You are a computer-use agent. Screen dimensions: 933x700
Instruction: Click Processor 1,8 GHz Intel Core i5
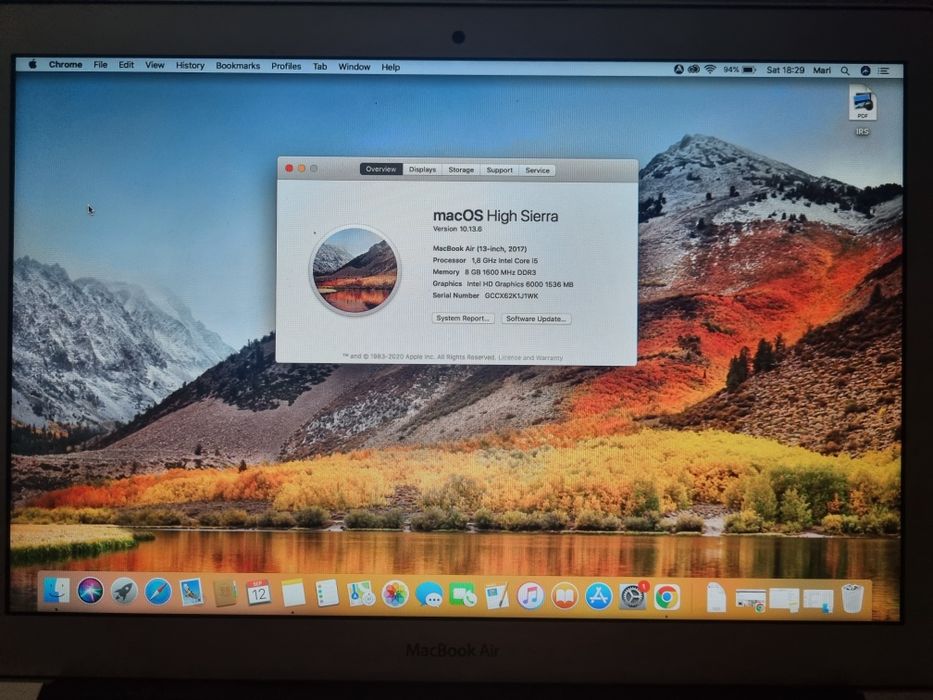(x=485, y=261)
